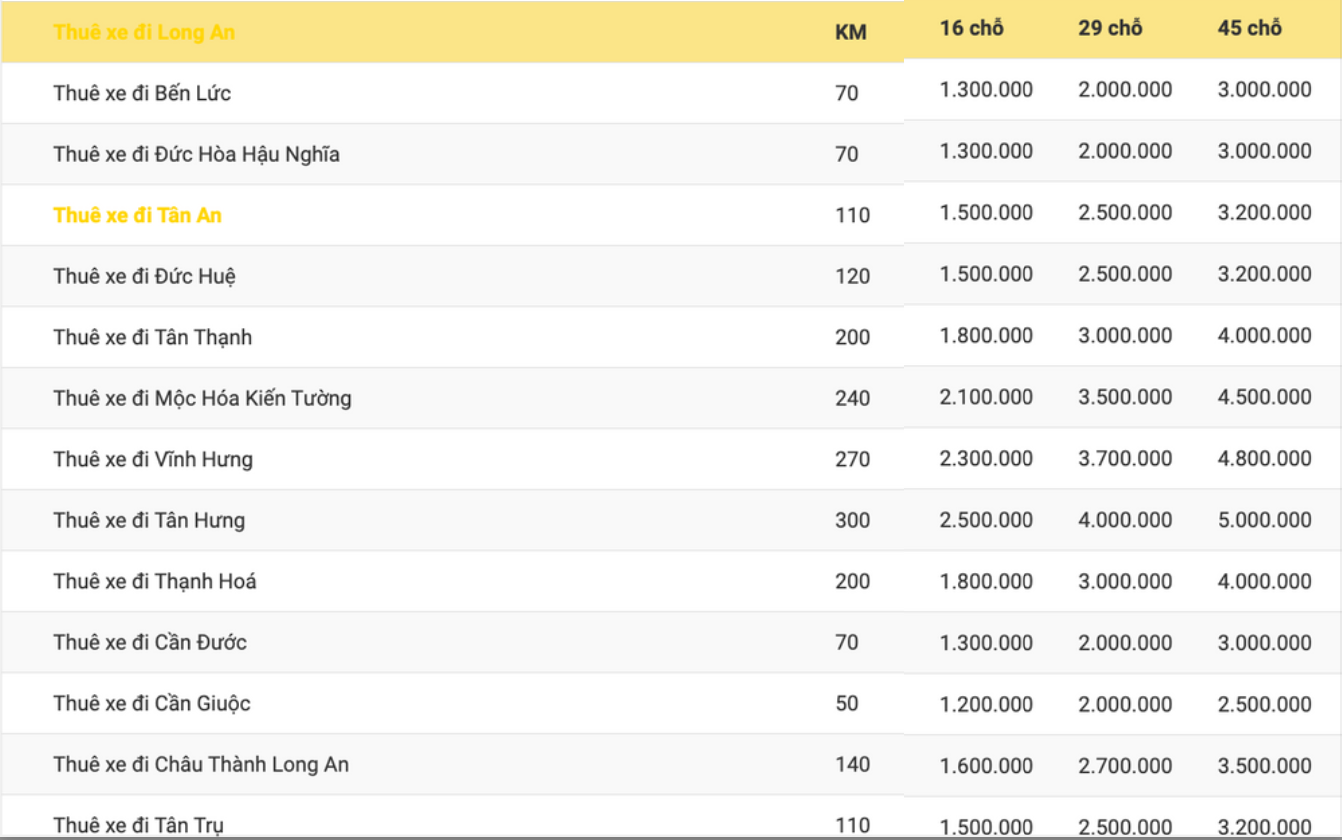Screen dimensions: 1342x840
Task: Click the 'Thuê xe đi Long An' header link
Action: [x=144, y=32]
